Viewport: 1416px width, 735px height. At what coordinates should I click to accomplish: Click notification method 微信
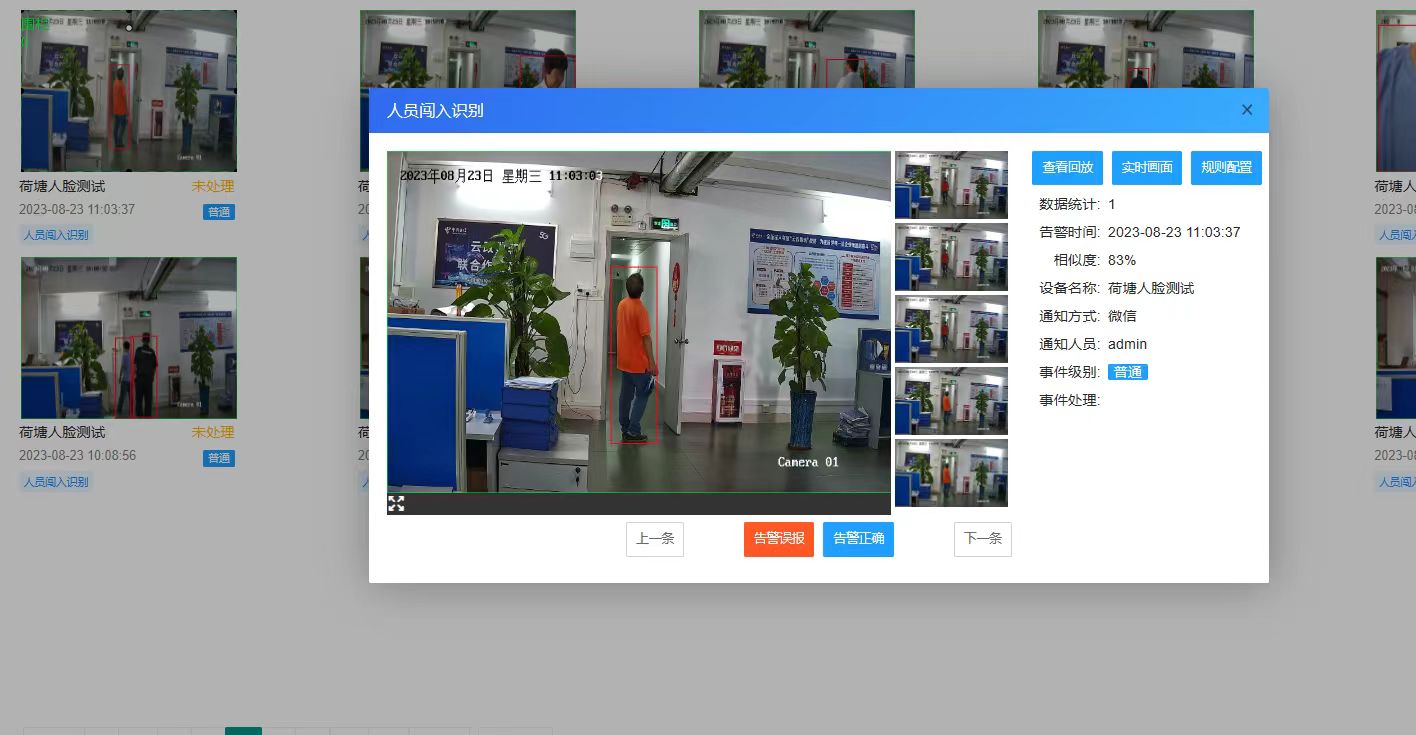click(x=1122, y=316)
